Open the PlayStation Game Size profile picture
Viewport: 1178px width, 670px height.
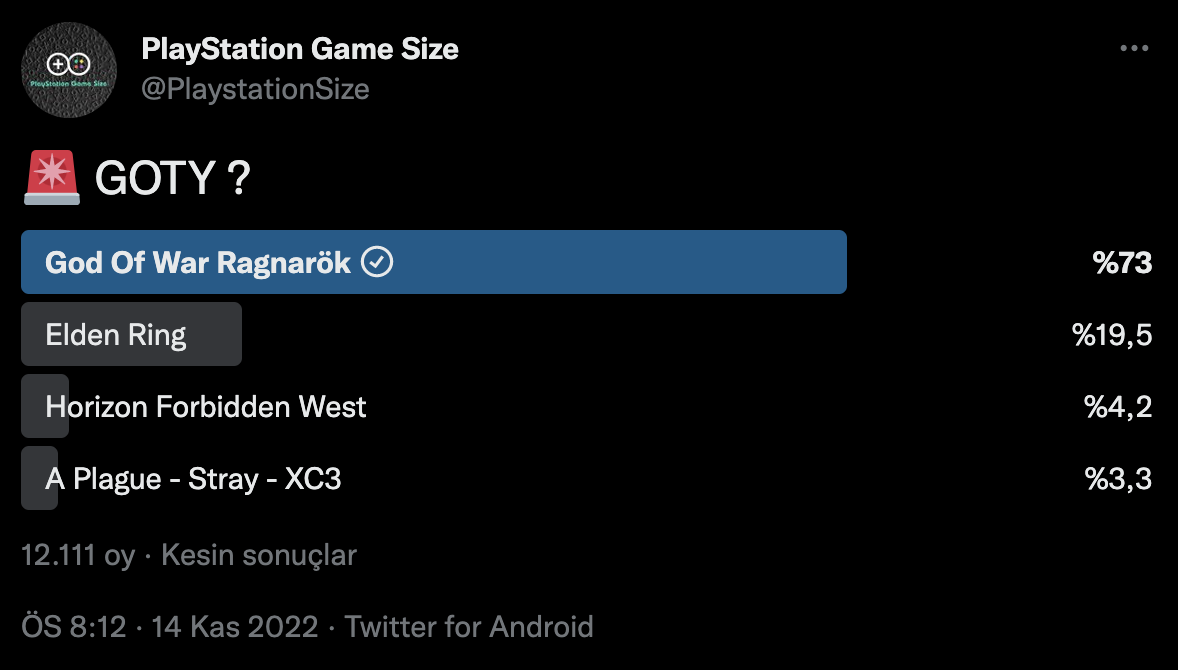(x=69, y=70)
